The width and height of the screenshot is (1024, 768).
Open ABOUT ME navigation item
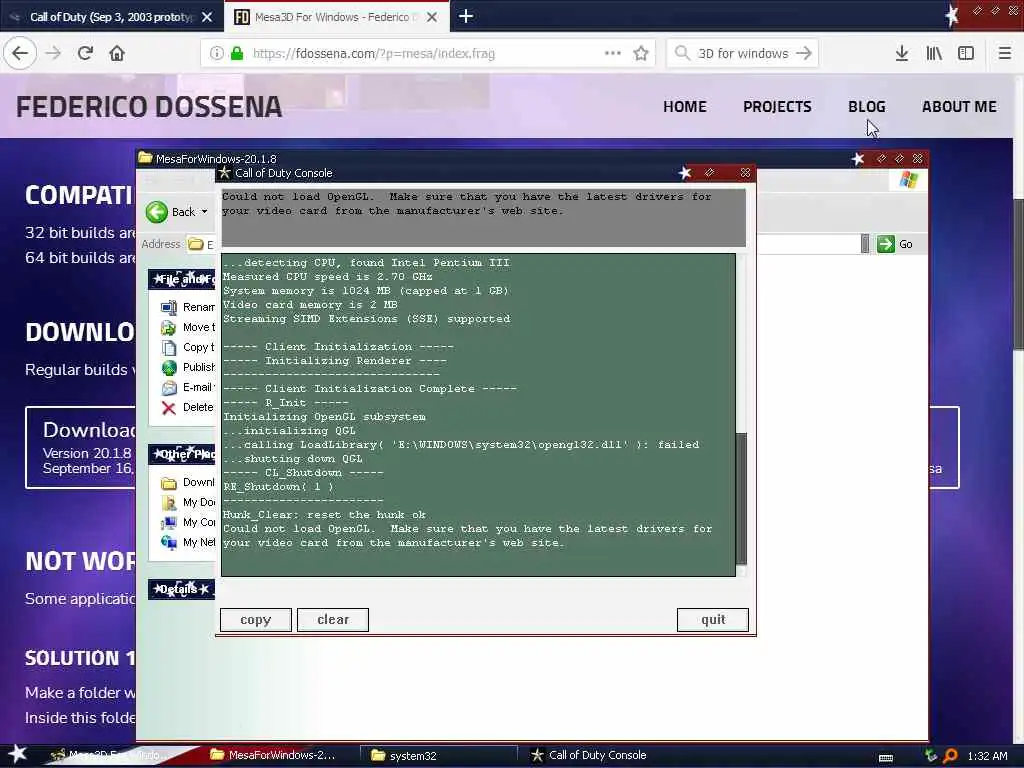click(959, 106)
